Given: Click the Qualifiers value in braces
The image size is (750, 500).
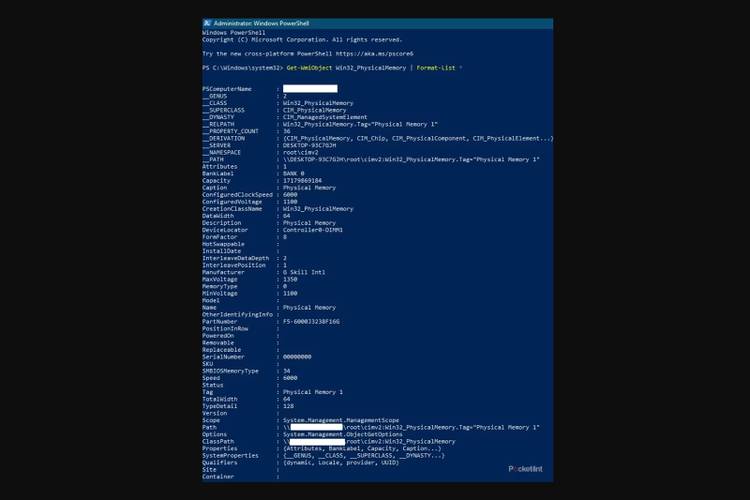Looking at the screenshot, I should [340, 462].
